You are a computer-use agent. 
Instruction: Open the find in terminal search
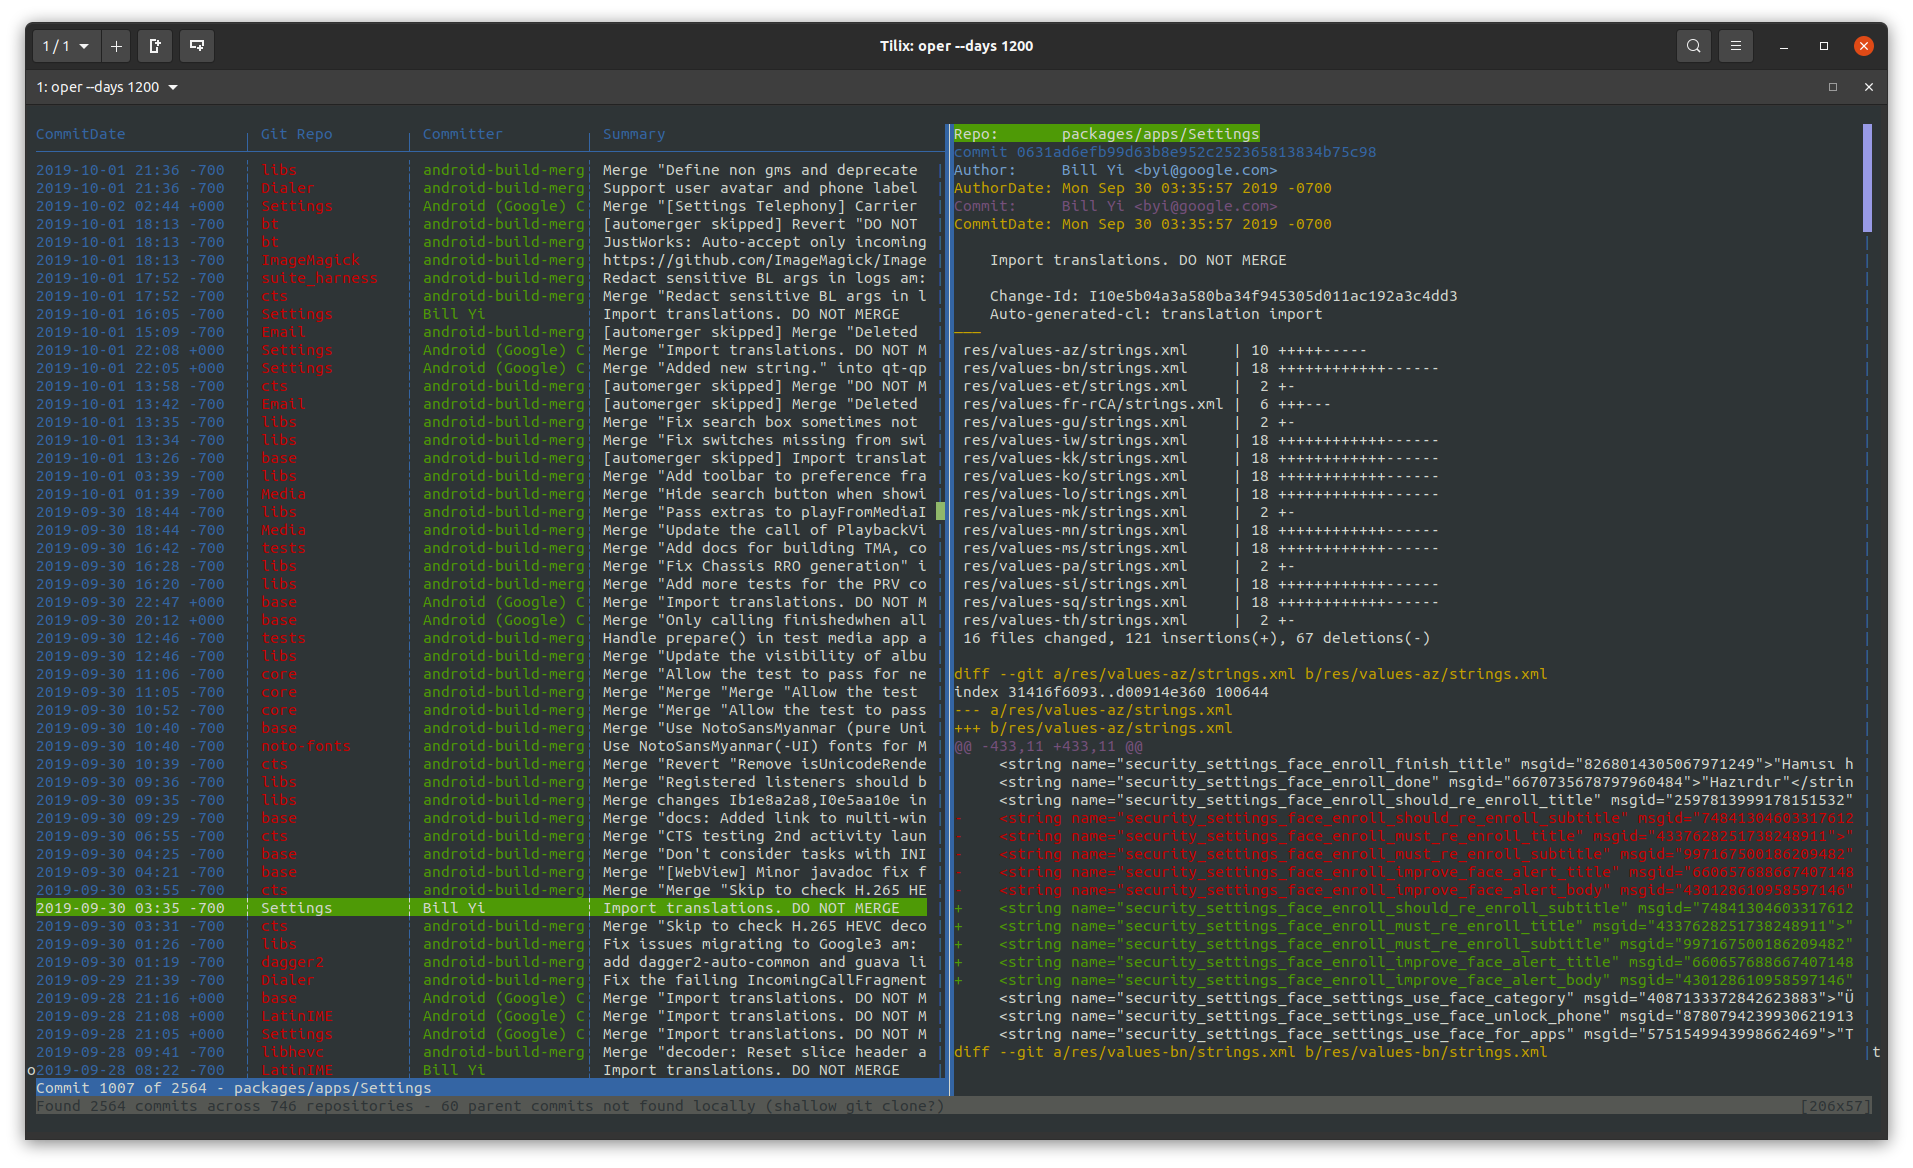click(x=1693, y=46)
